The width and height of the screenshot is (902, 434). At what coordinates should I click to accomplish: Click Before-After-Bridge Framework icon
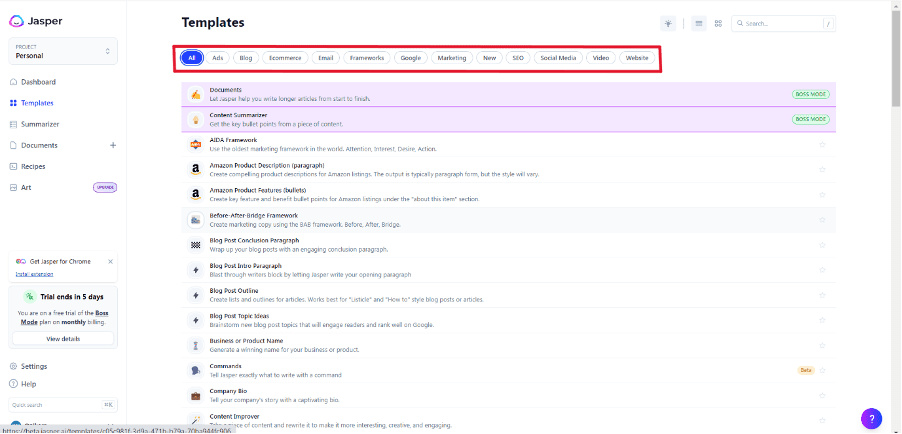196,220
